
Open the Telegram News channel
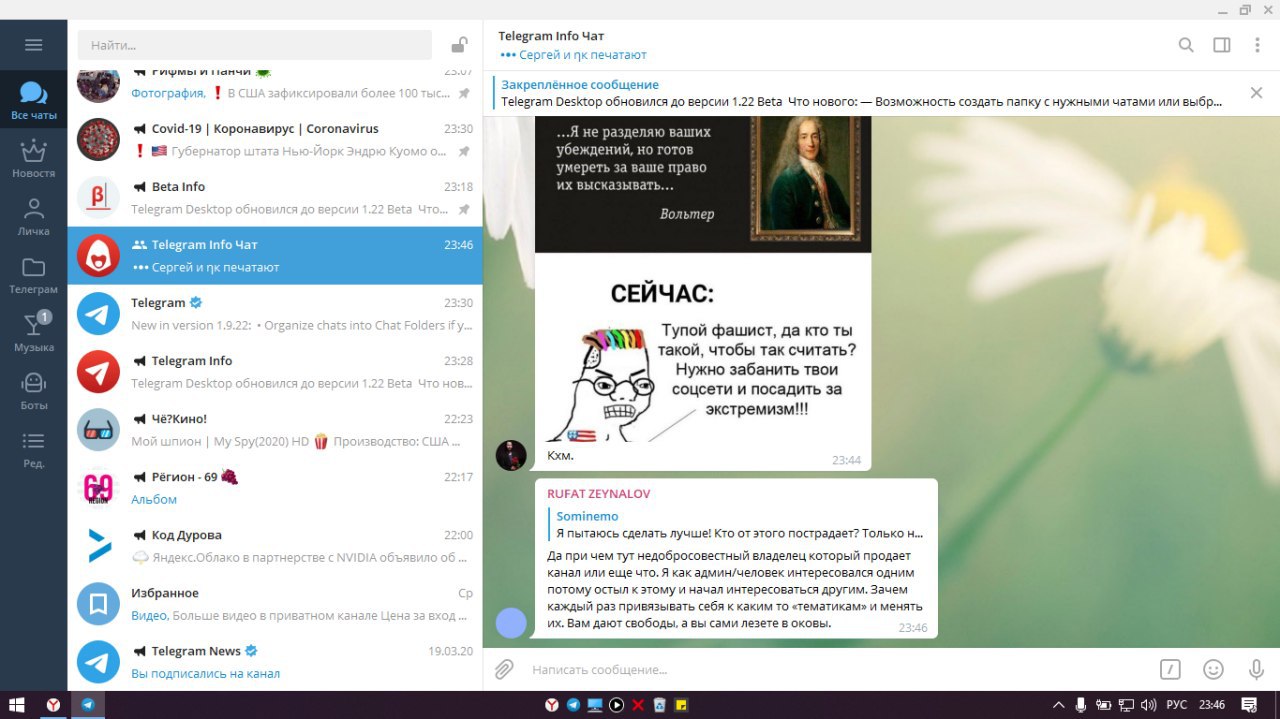(275, 662)
